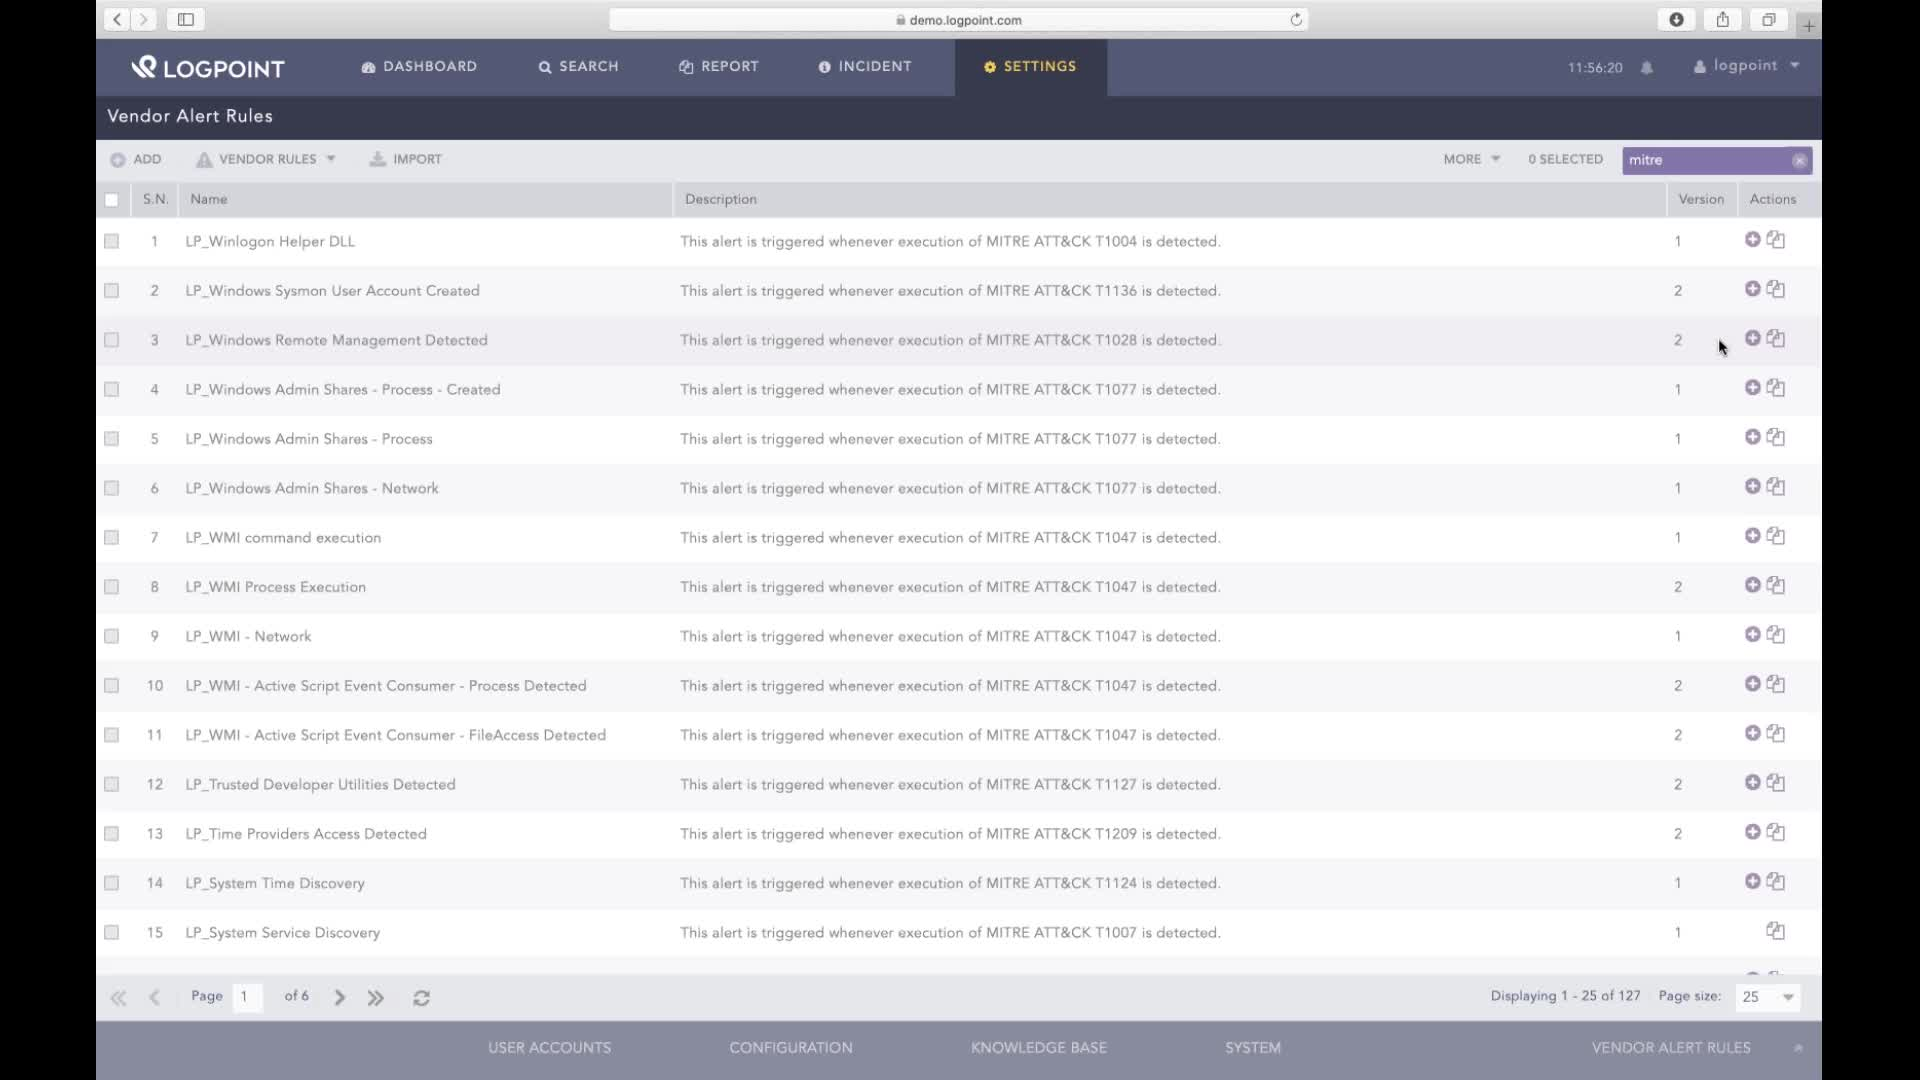1920x1080 pixels.
Task: Select all rules with the header checkbox
Action: click(x=111, y=200)
